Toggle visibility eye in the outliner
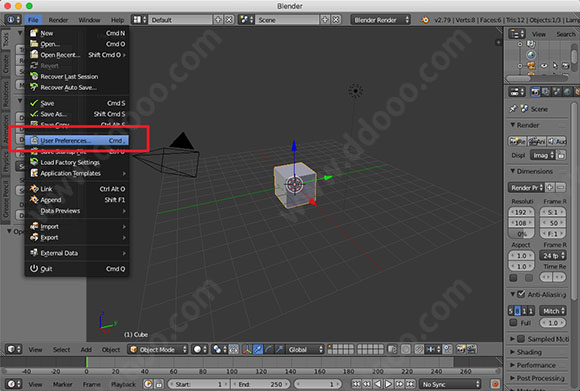580x391 pixels. tap(544, 66)
